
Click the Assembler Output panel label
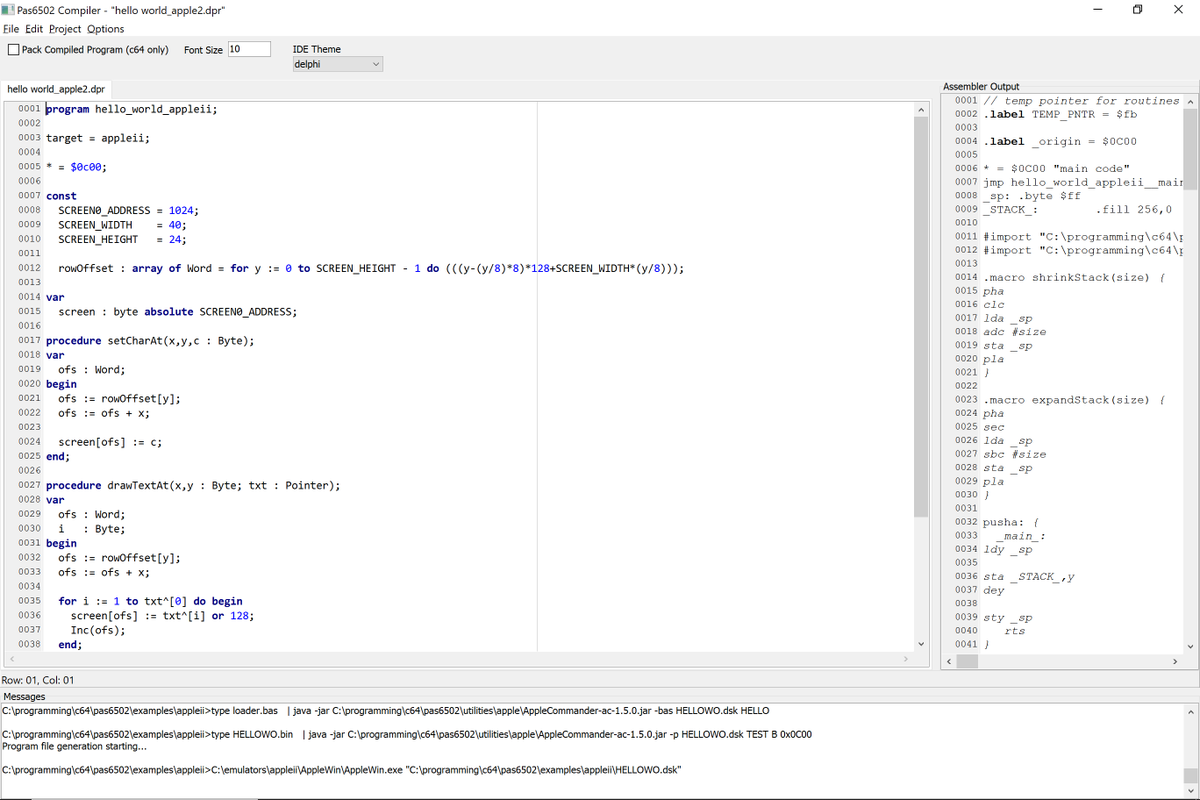[982, 87]
